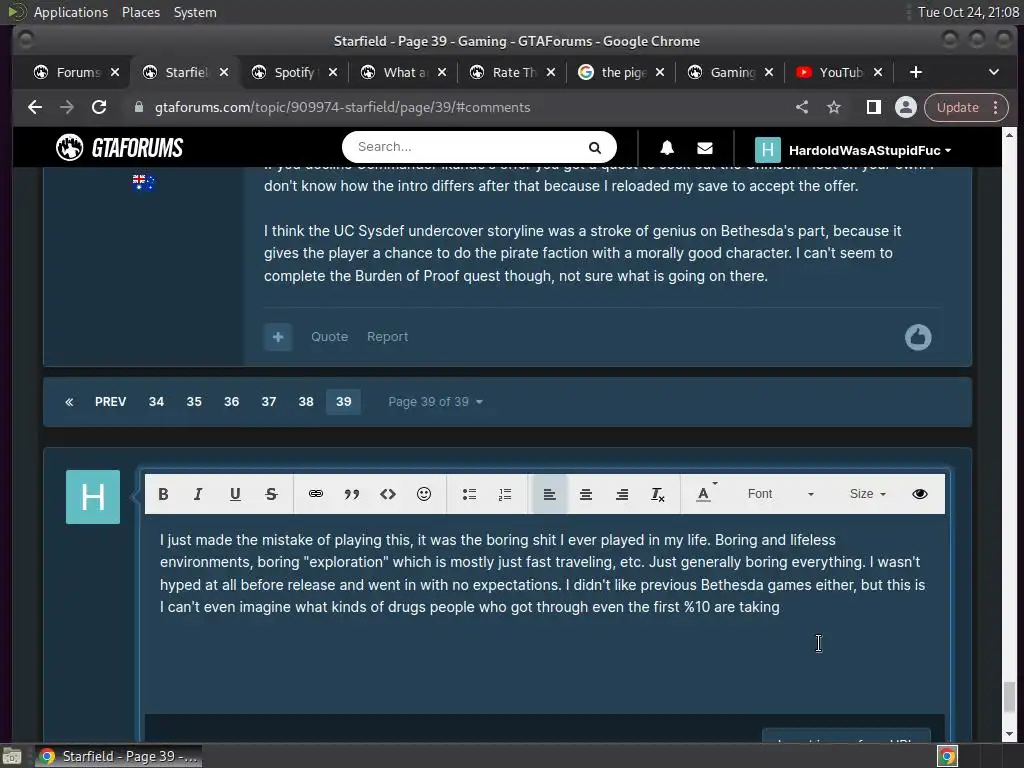
Task: Toggle editor preview eye icon
Action: 920,494
